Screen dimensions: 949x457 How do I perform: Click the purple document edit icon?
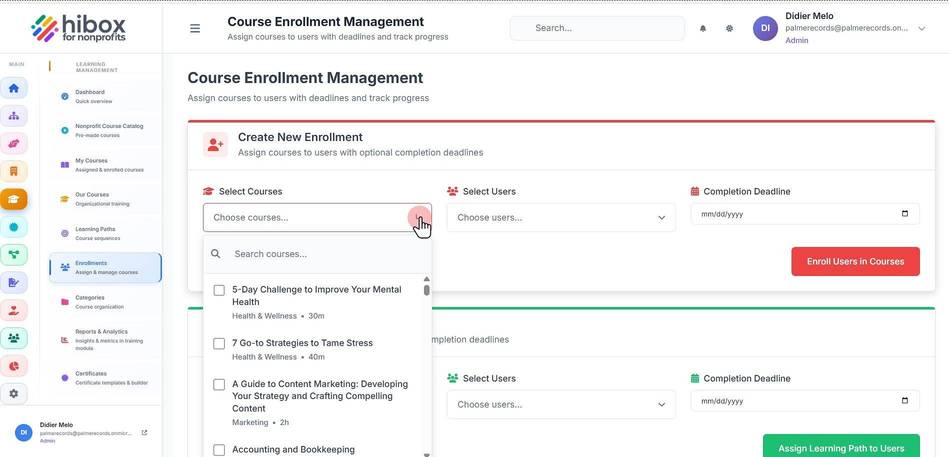(13, 283)
